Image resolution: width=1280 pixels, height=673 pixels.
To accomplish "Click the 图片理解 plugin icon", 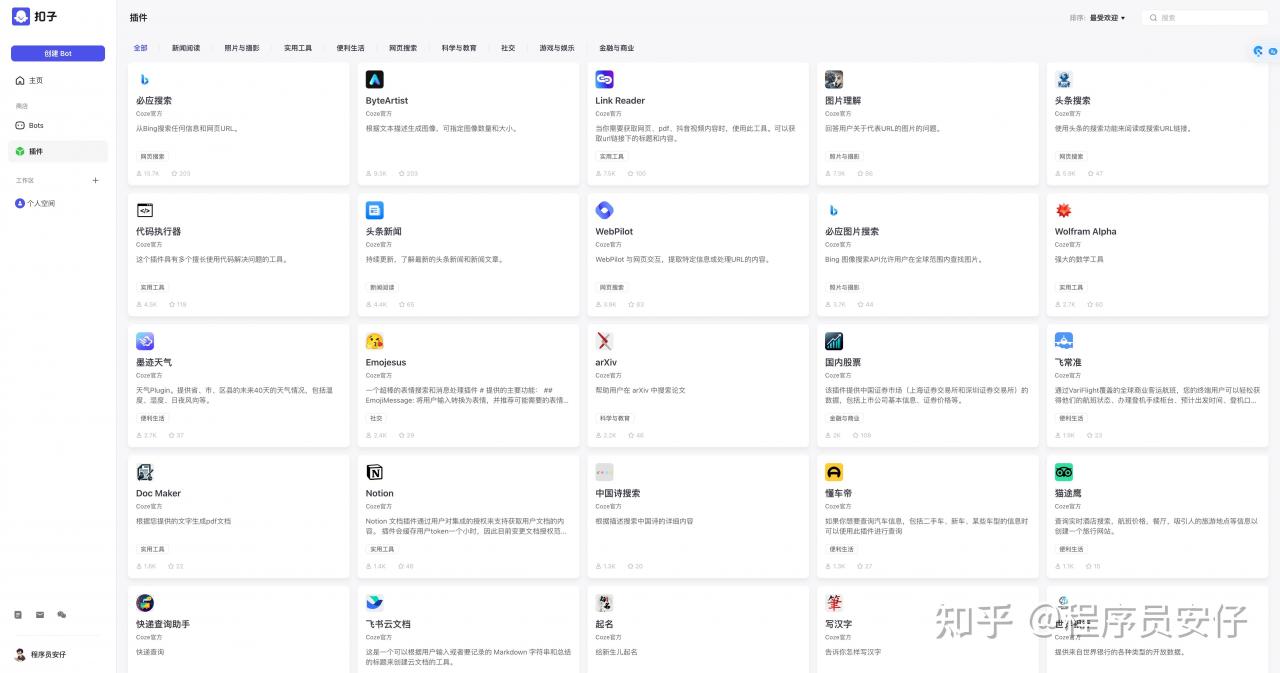I will (x=834, y=79).
